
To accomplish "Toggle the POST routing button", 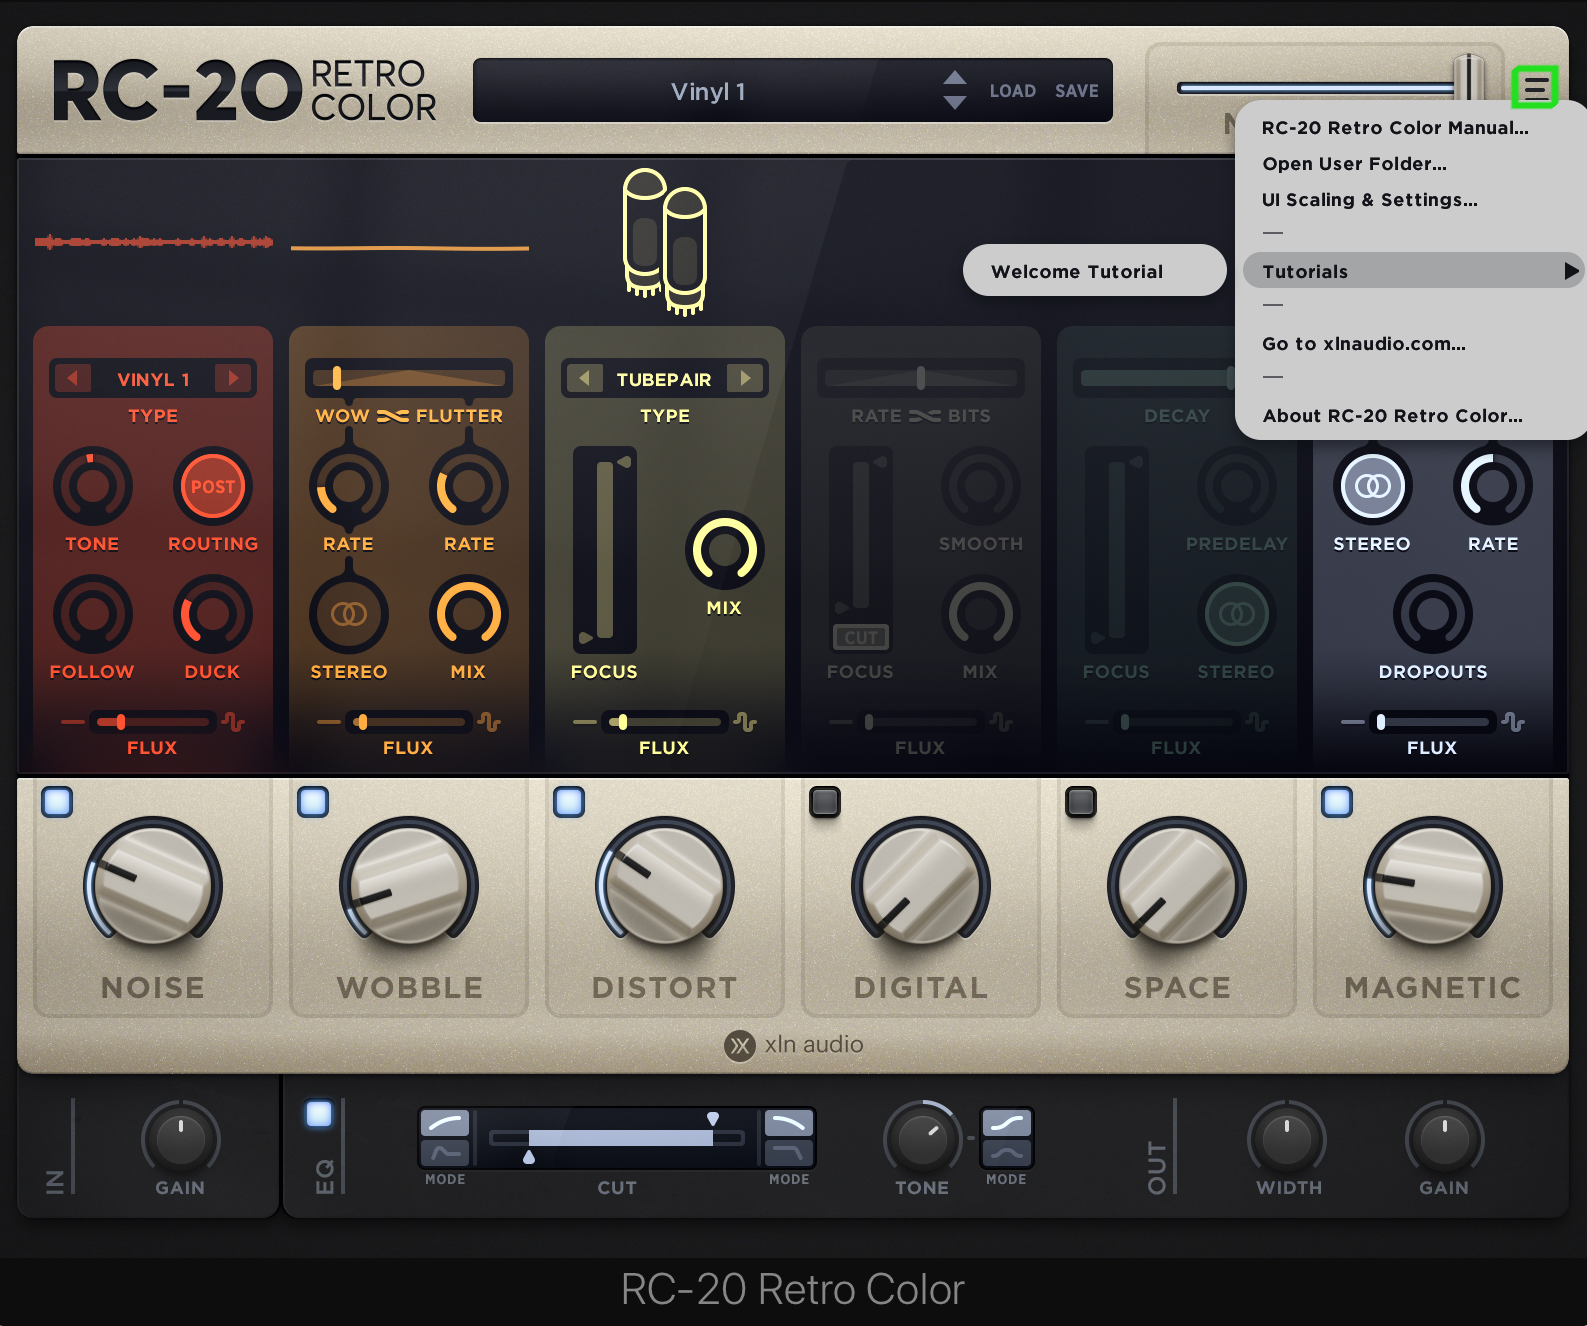I will point(212,486).
